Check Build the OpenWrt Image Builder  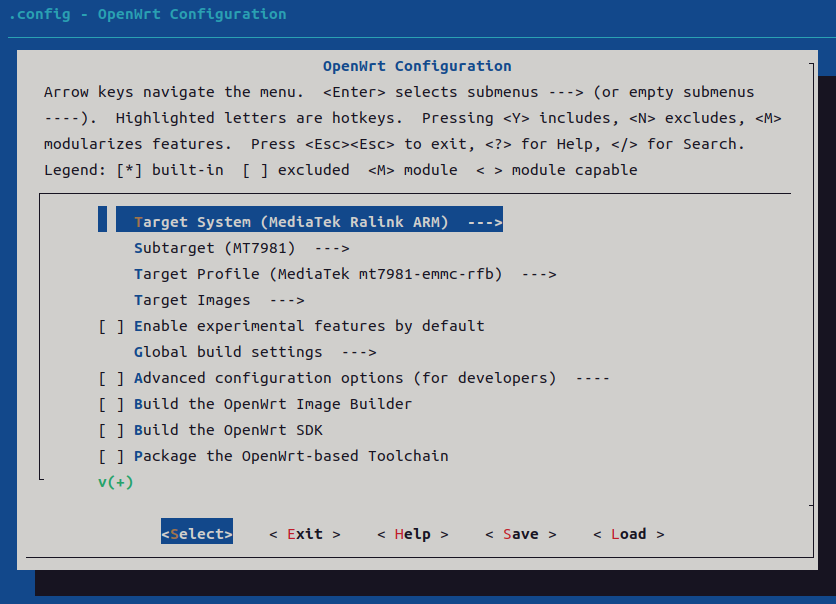(111, 404)
